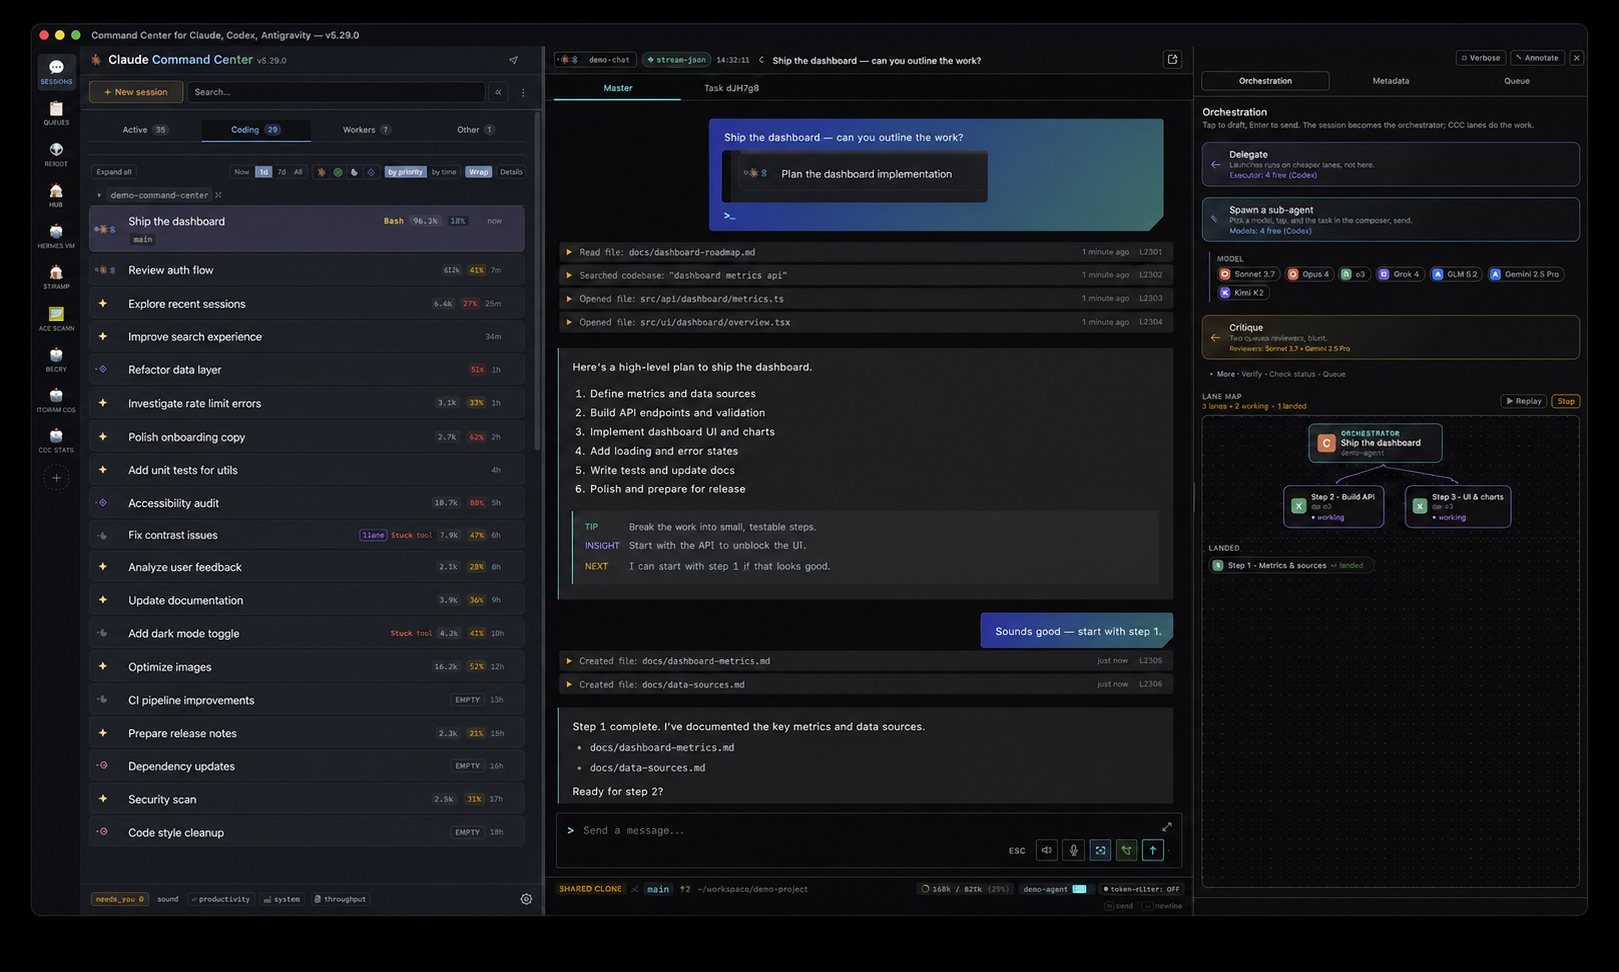Open the Hub sidebar item
Image resolution: width=1619 pixels, height=972 pixels.
(56, 195)
